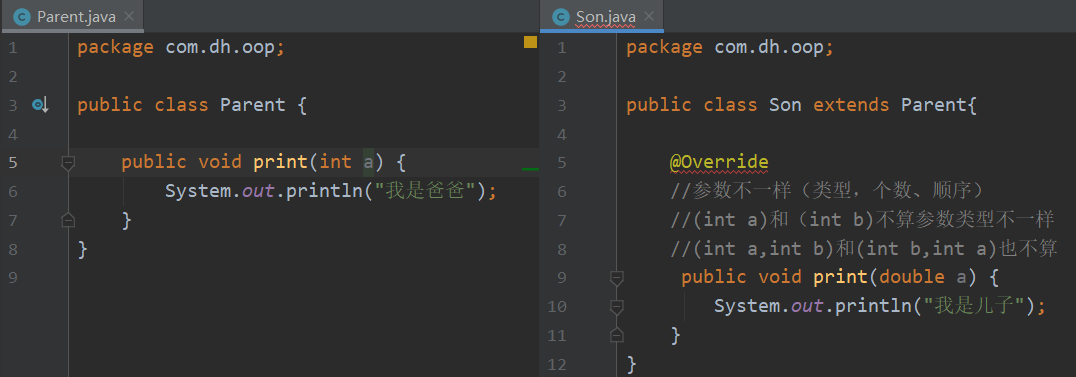Image resolution: width=1076 pixels, height=377 pixels.
Task: Click class name 'Parent' in Parent.java declaration
Action: pos(253,105)
